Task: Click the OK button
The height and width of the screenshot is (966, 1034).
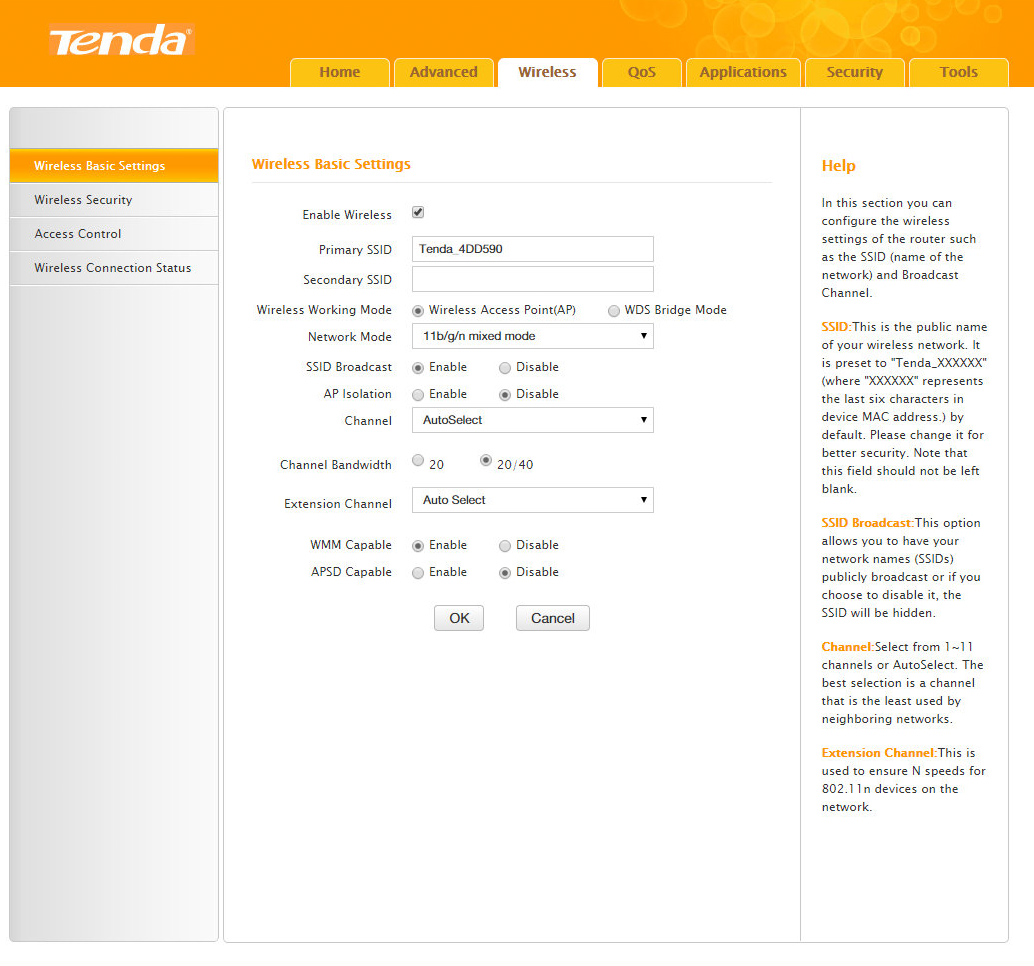Action: point(459,618)
